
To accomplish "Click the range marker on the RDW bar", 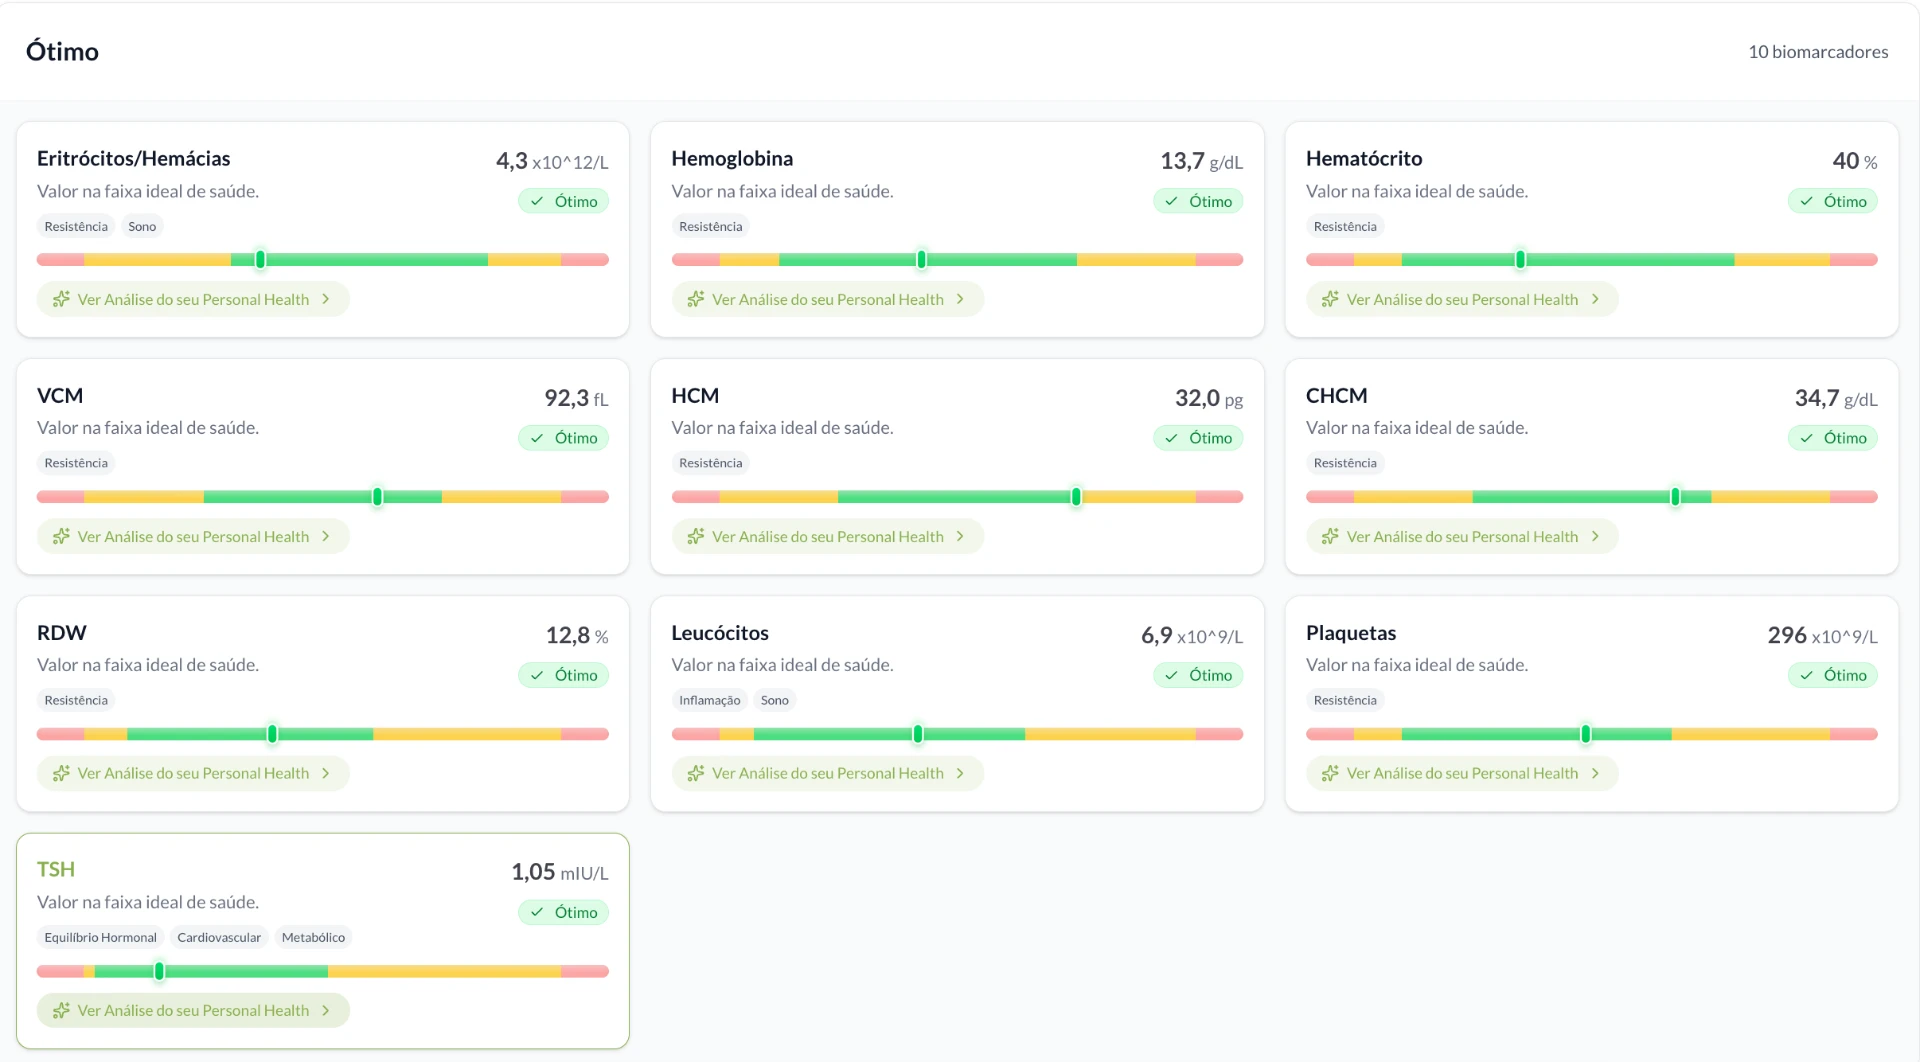I will 272,734.
